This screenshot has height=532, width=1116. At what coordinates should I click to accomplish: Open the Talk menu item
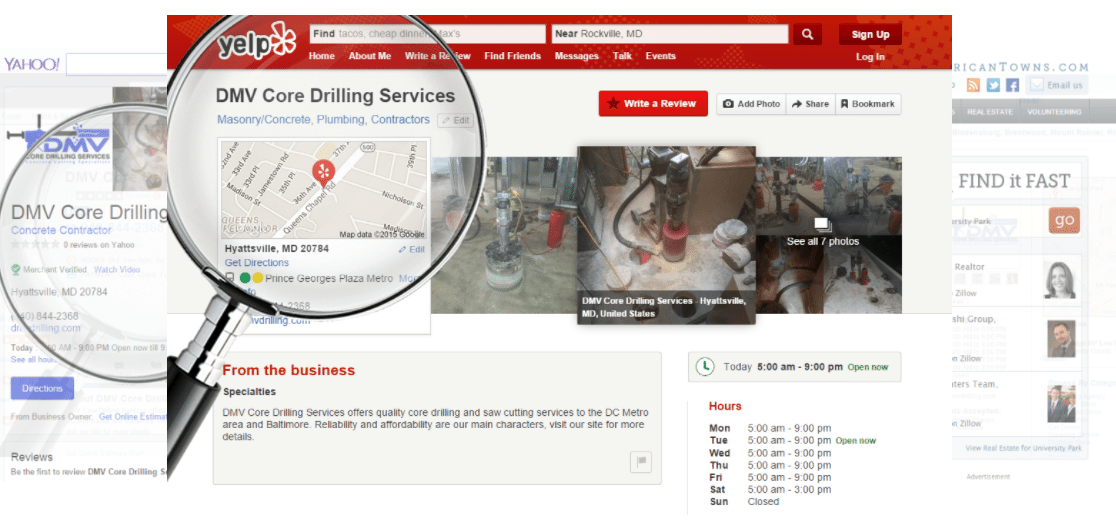click(622, 56)
